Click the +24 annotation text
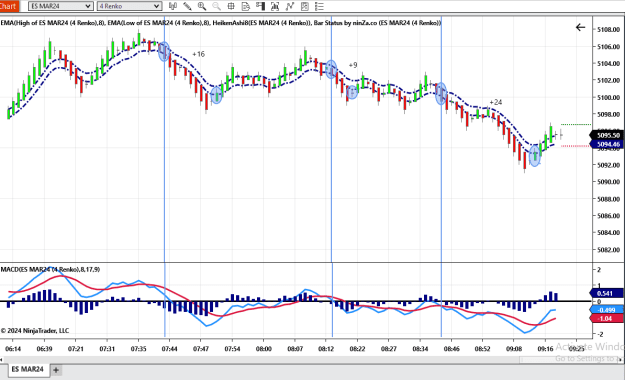Viewport: 625px width, 380px height. point(495,102)
